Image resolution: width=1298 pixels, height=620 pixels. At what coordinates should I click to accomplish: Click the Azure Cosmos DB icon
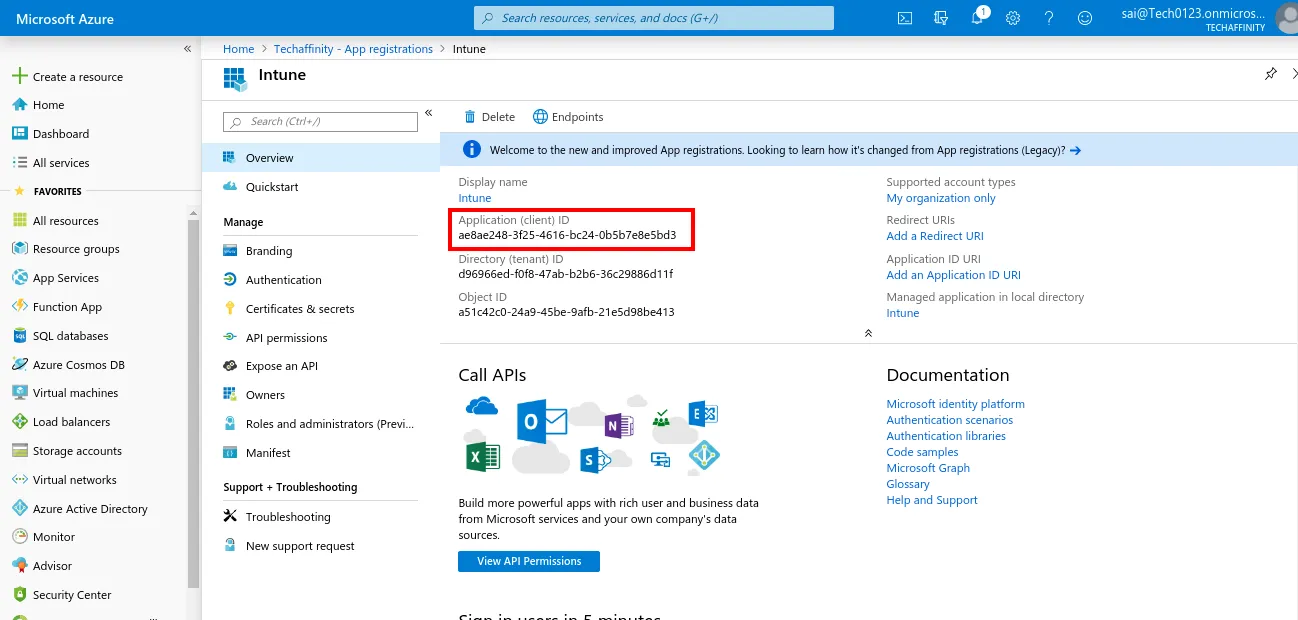click(19, 365)
